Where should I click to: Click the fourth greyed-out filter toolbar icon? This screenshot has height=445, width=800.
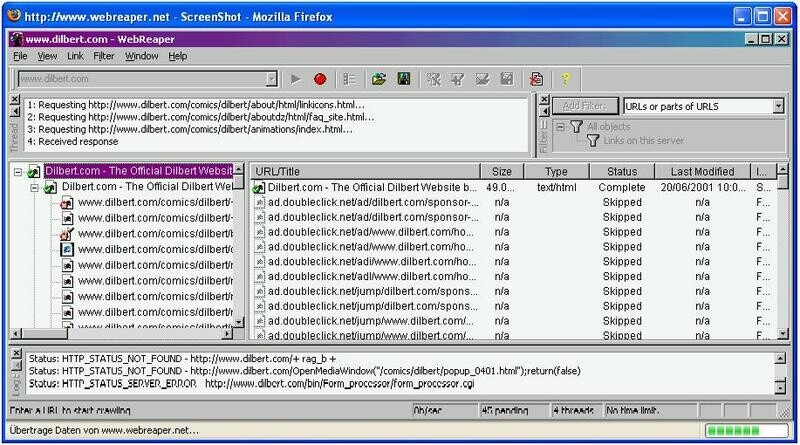click(x=507, y=79)
